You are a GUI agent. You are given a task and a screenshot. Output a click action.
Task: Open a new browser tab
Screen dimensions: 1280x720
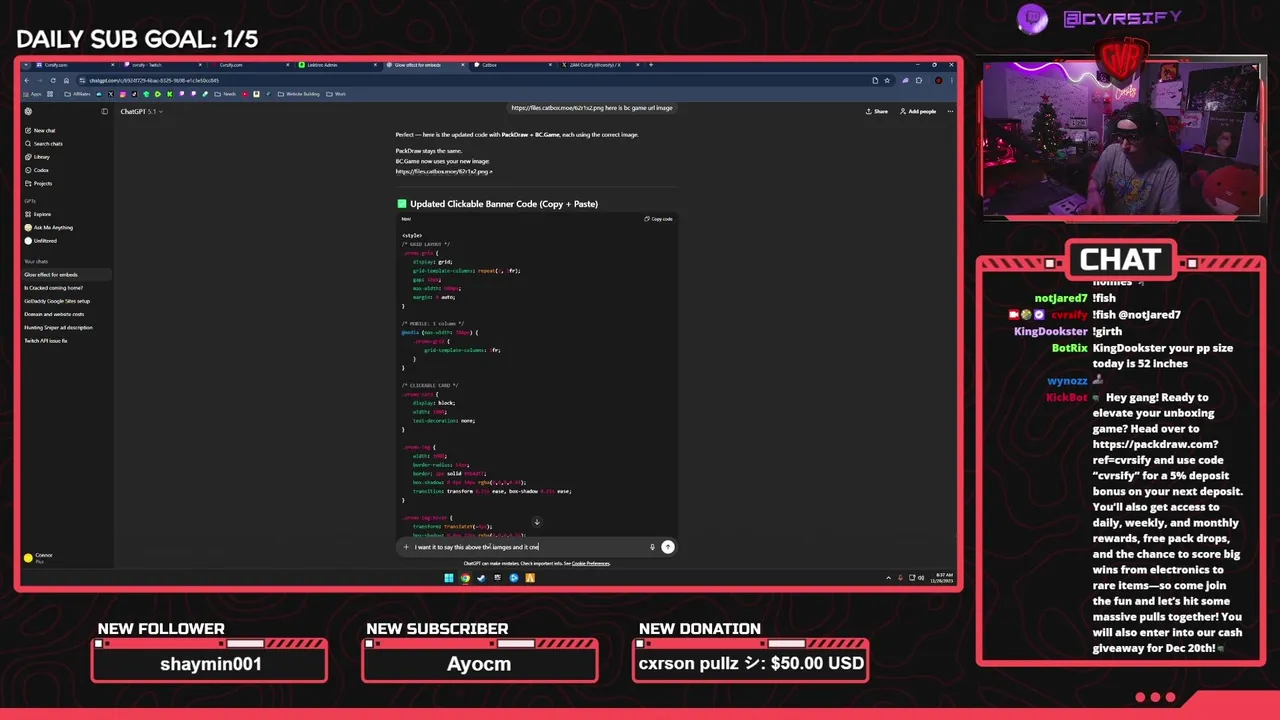(x=652, y=65)
